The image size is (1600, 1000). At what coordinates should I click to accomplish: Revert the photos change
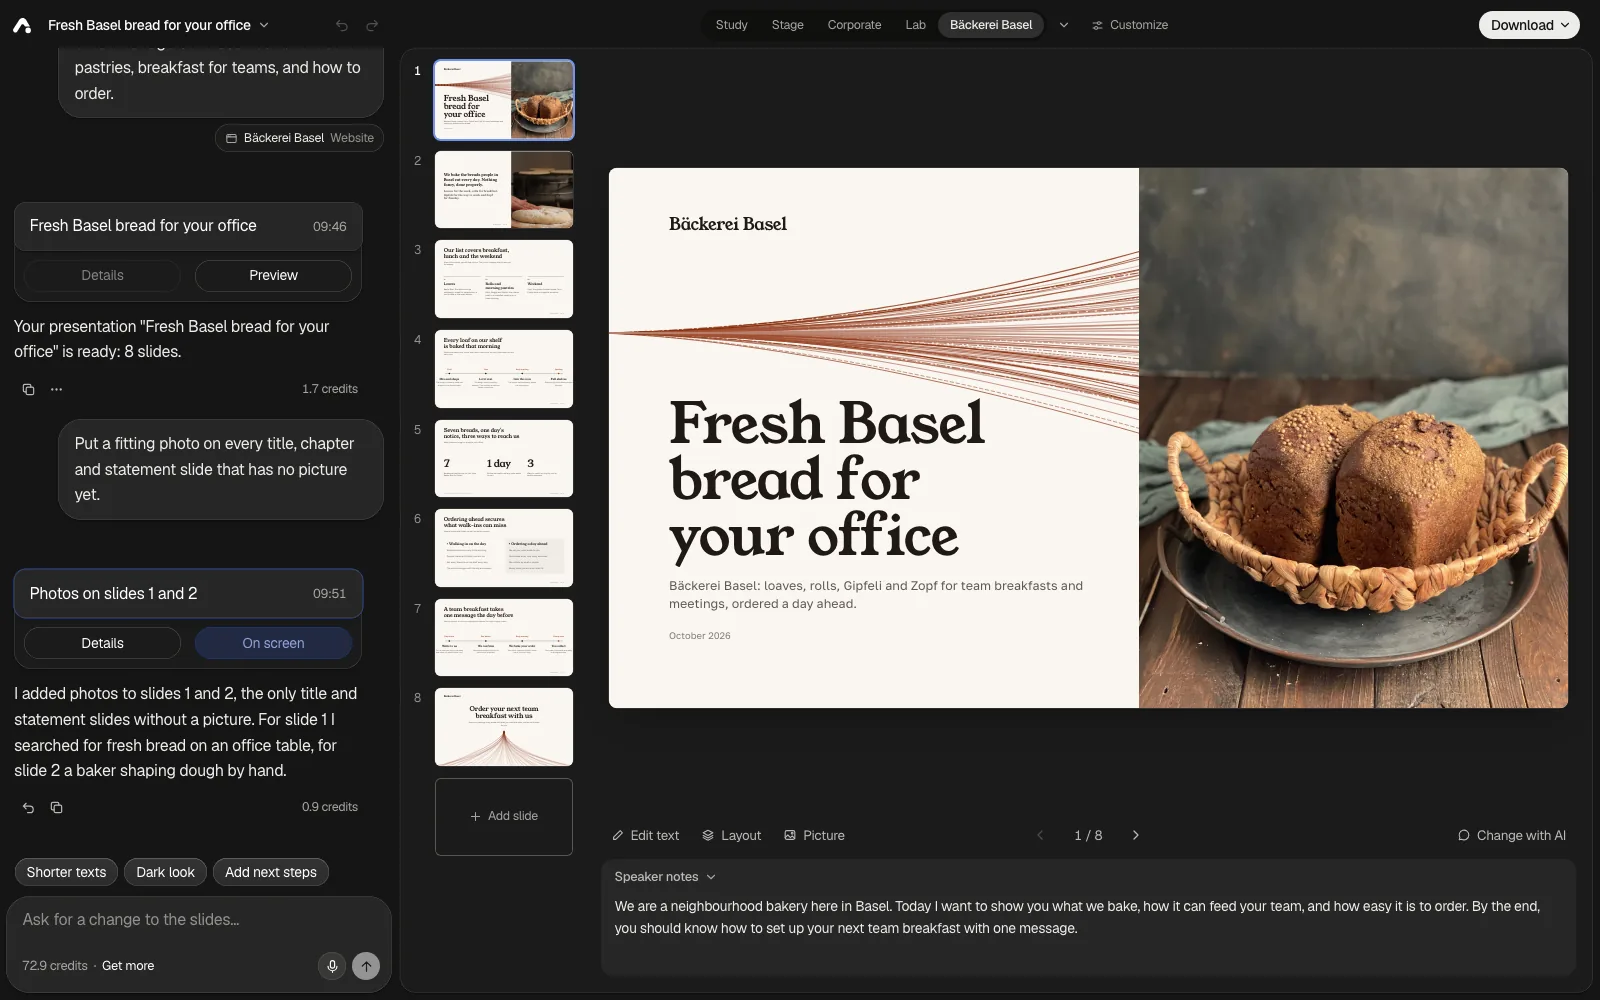(x=28, y=807)
